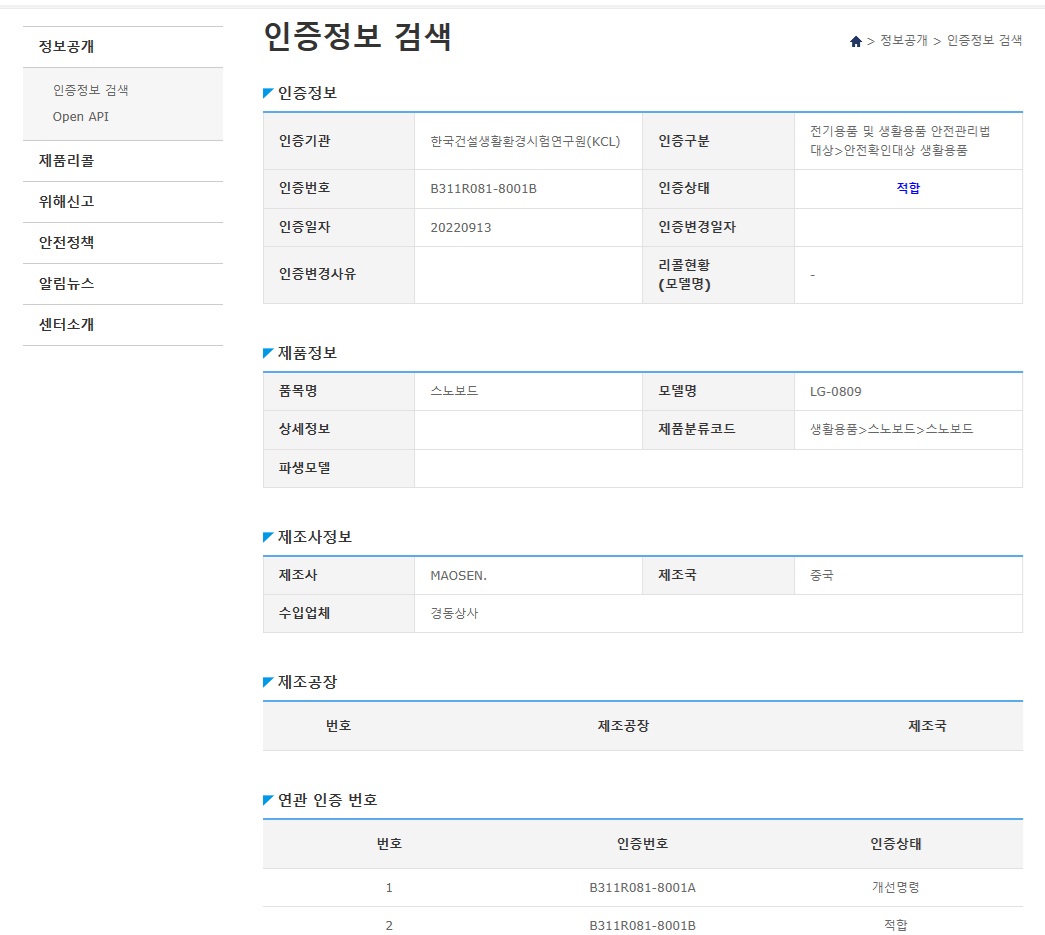Click related row 2 number B311R081-8001B

click(642, 926)
